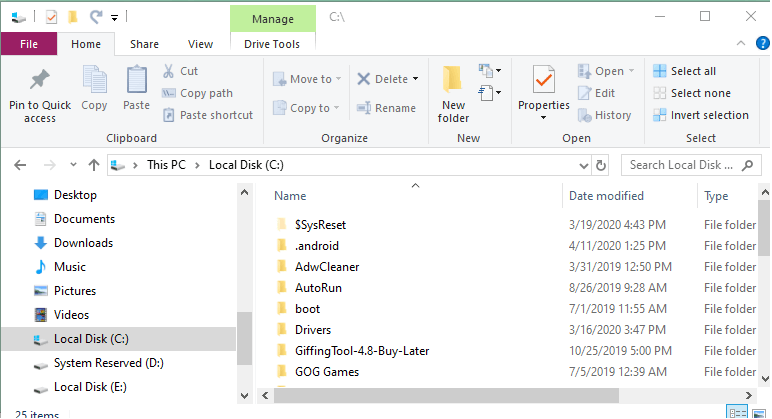The height and width of the screenshot is (419, 772).
Task: Sort by Date modified column
Action: pos(606,196)
